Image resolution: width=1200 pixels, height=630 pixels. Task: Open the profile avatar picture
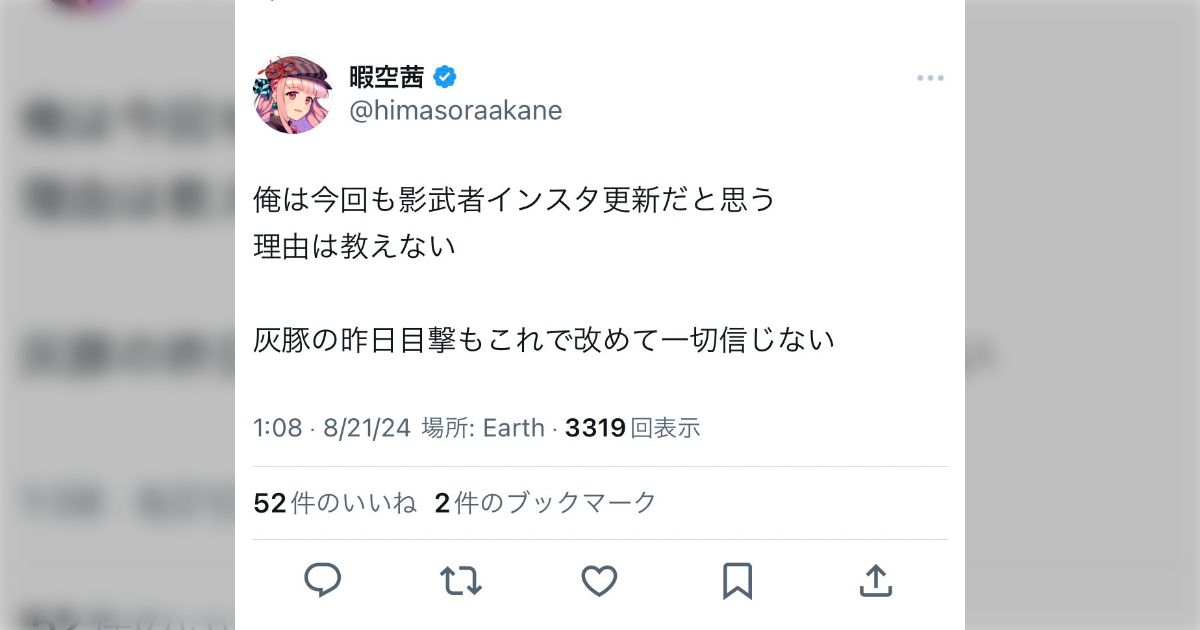point(293,94)
